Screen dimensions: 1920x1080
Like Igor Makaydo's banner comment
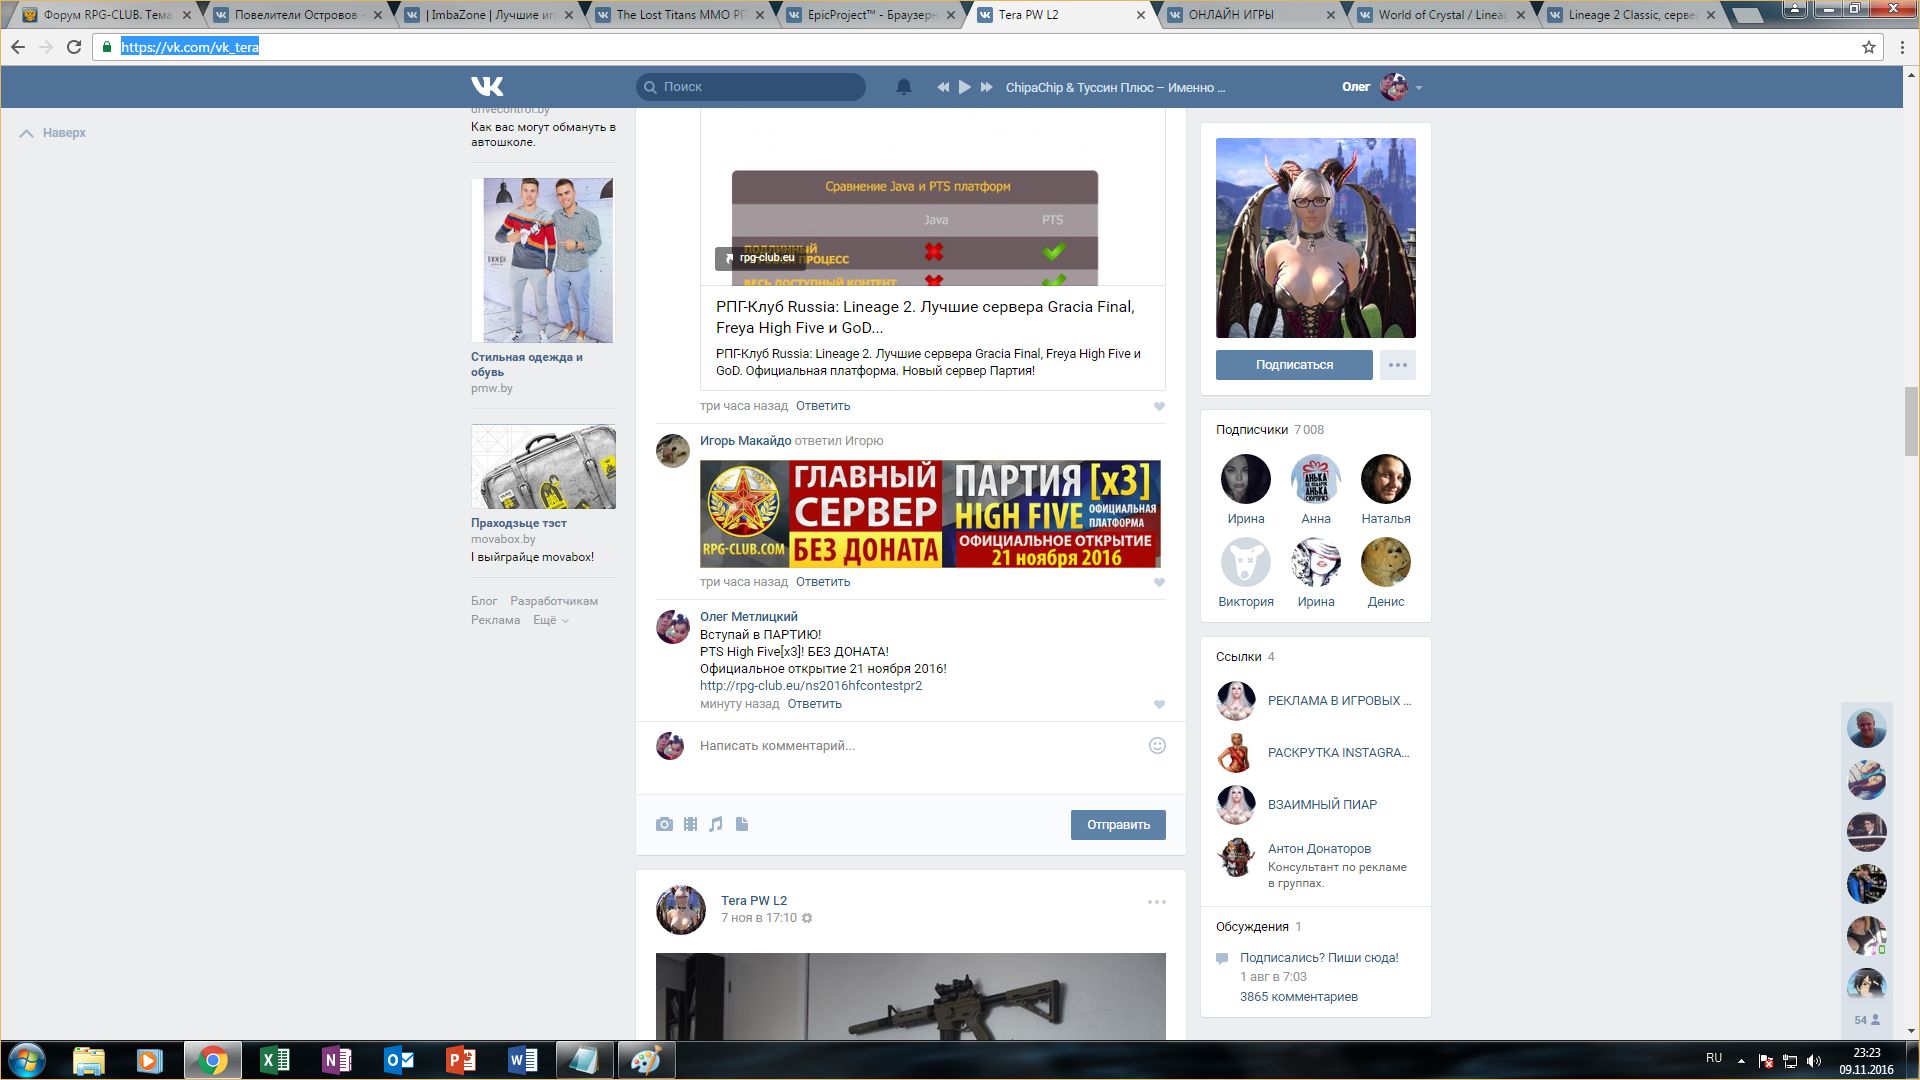click(1159, 583)
